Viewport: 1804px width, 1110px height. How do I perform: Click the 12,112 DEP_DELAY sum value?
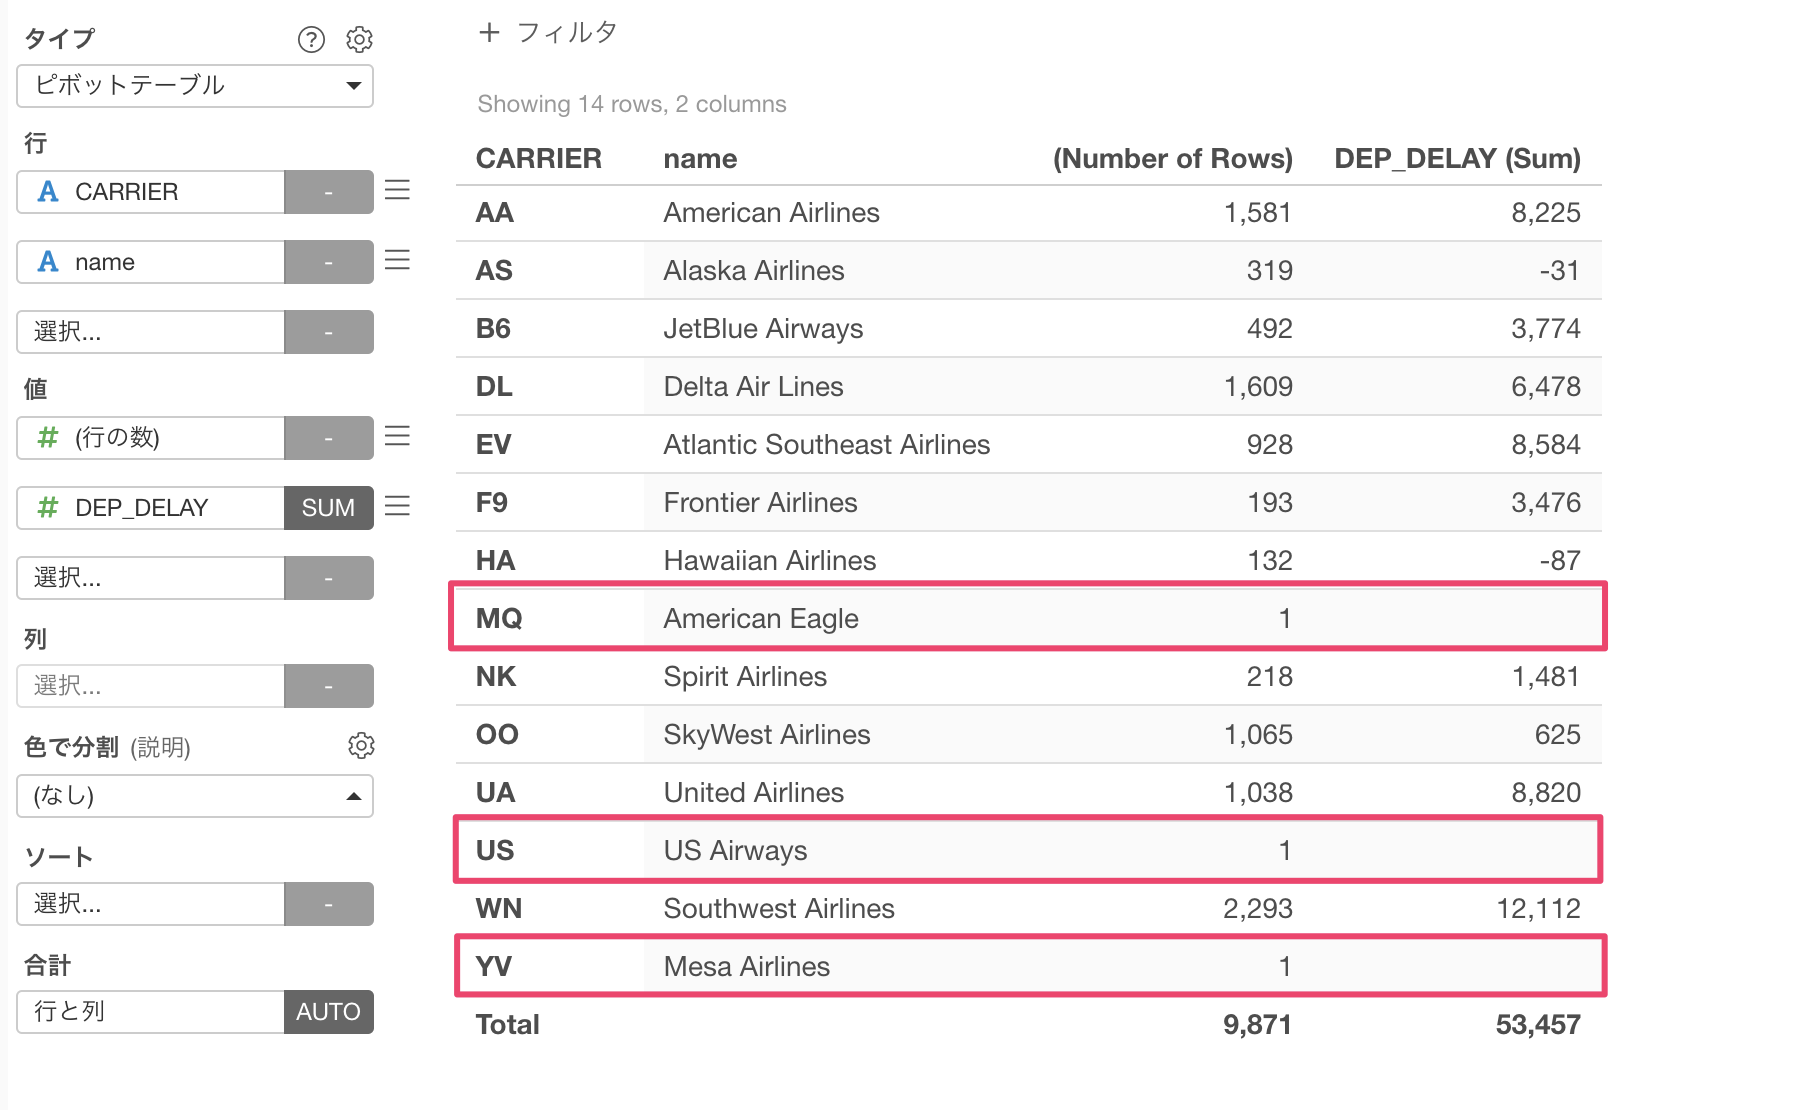(1538, 909)
